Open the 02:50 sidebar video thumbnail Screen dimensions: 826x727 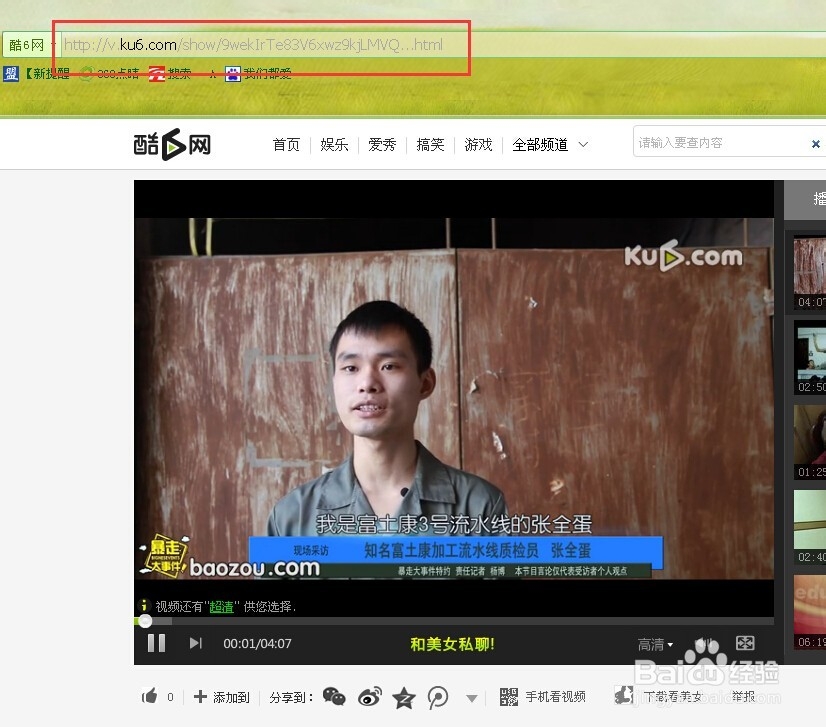[x=810, y=357]
